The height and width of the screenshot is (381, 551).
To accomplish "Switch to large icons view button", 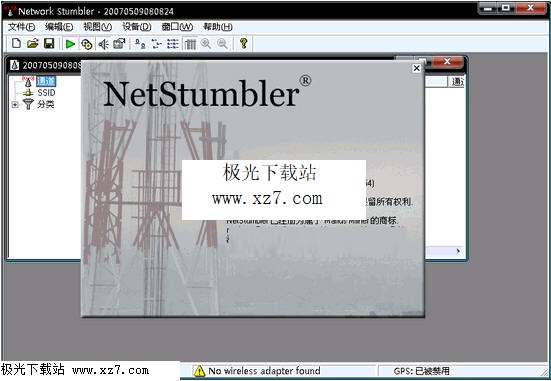I will tap(140, 44).
